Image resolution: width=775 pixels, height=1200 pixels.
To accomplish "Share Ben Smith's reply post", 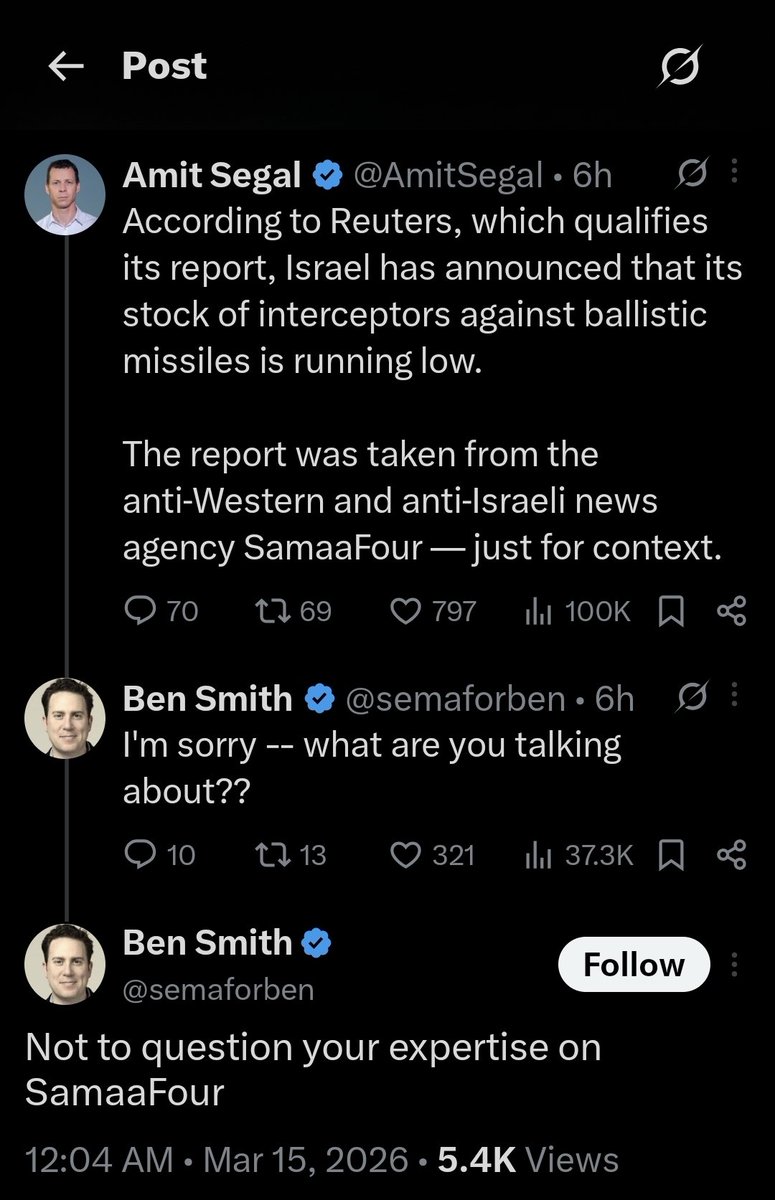I will click(x=732, y=854).
